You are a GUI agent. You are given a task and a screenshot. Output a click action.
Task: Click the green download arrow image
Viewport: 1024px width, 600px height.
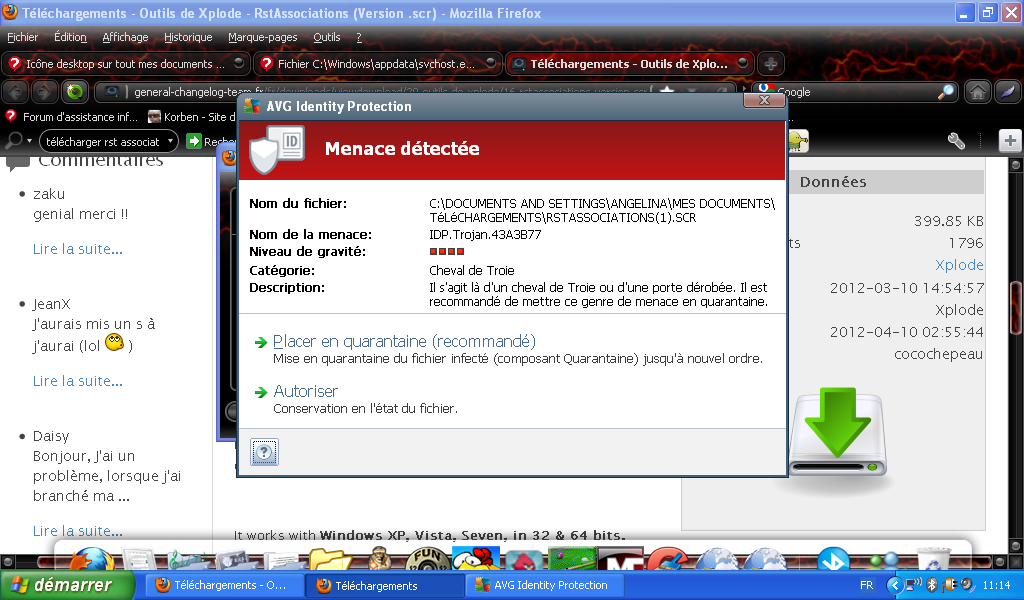click(838, 433)
